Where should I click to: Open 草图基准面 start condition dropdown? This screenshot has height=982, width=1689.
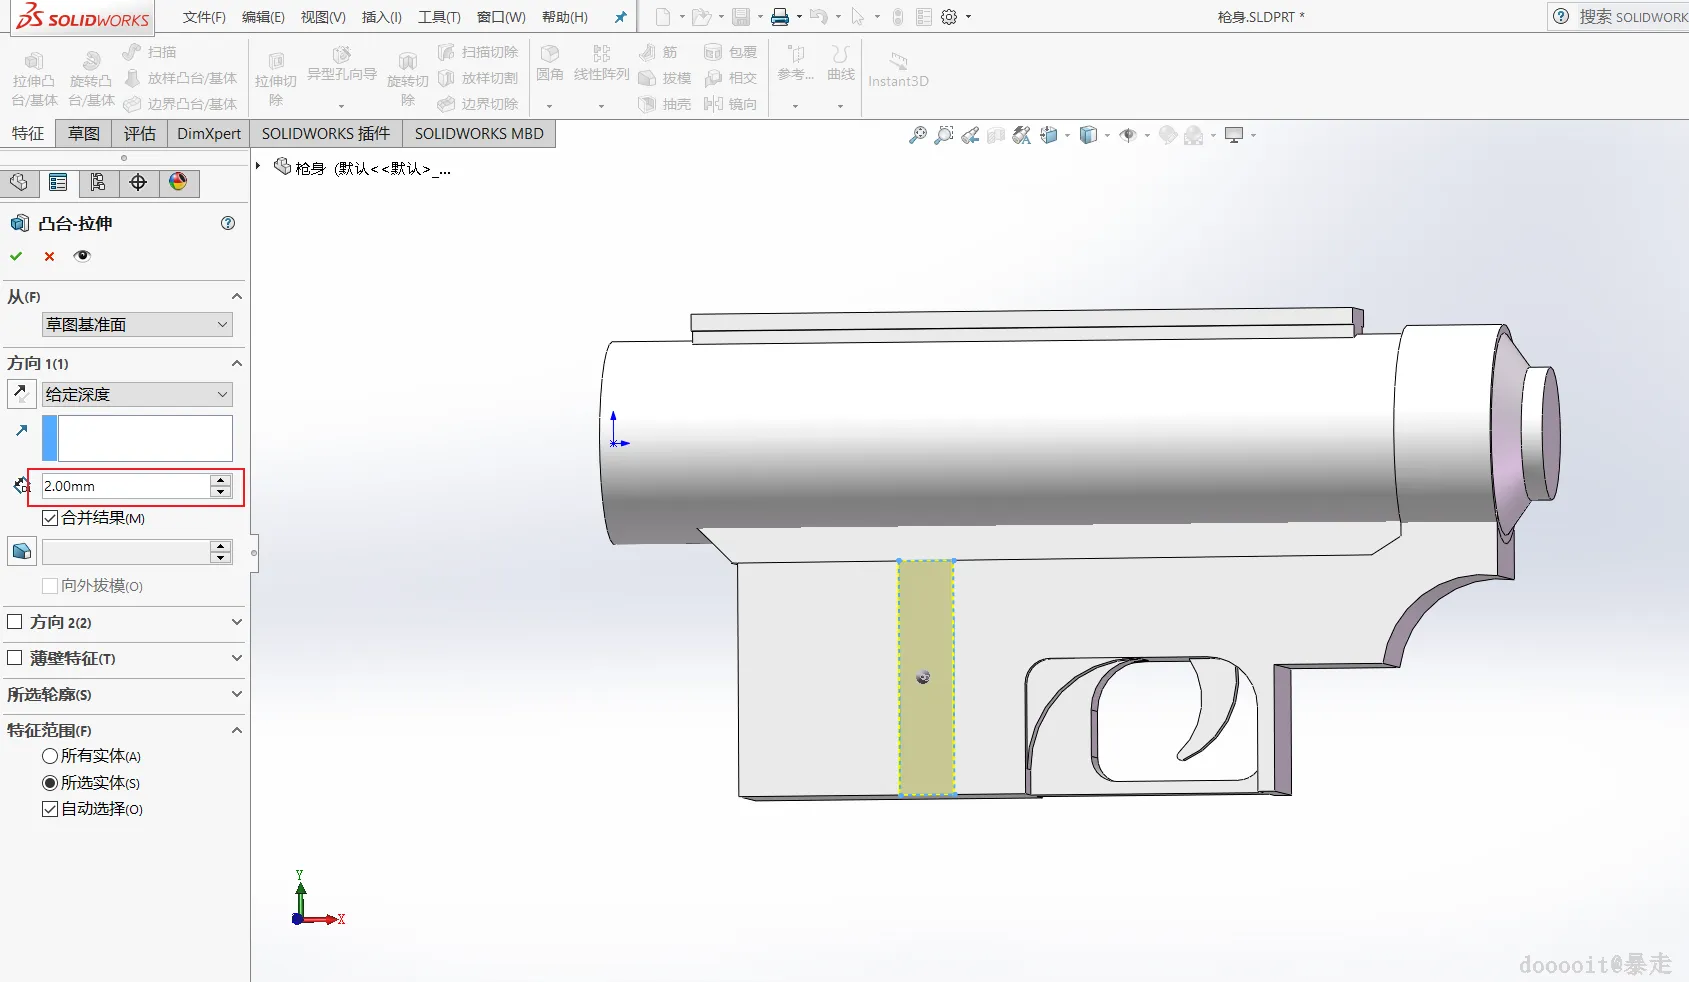(137, 325)
